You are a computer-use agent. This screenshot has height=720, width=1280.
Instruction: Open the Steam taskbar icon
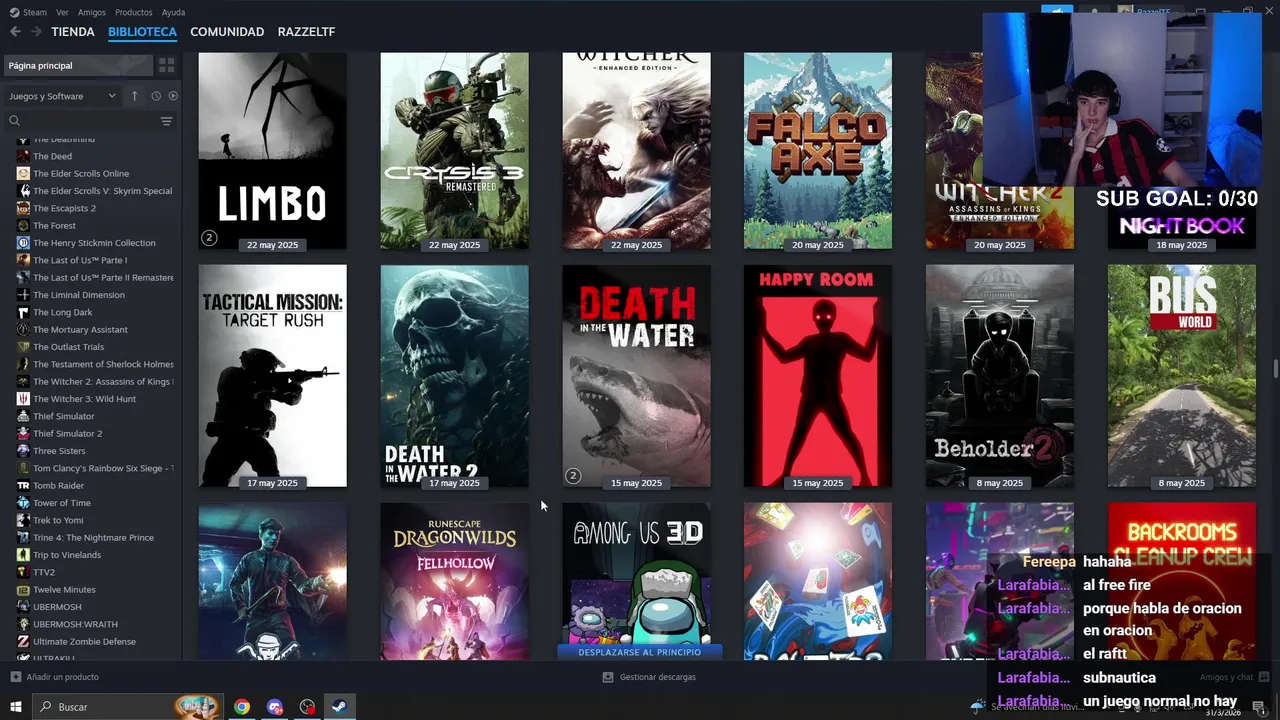click(x=339, y=707)
